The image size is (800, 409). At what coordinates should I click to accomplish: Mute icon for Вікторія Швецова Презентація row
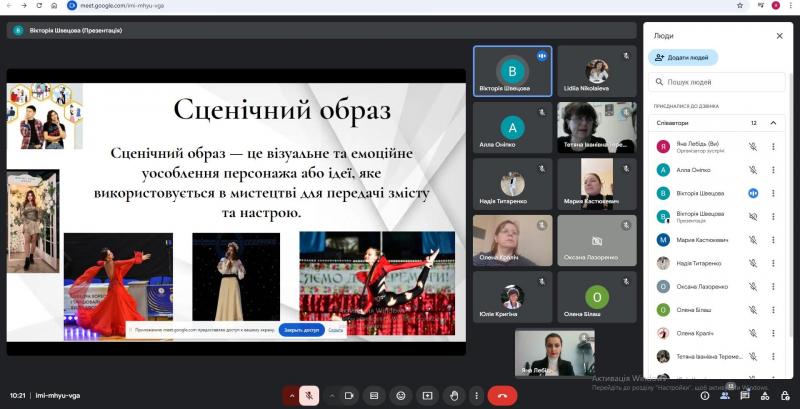tap(753, 217)
